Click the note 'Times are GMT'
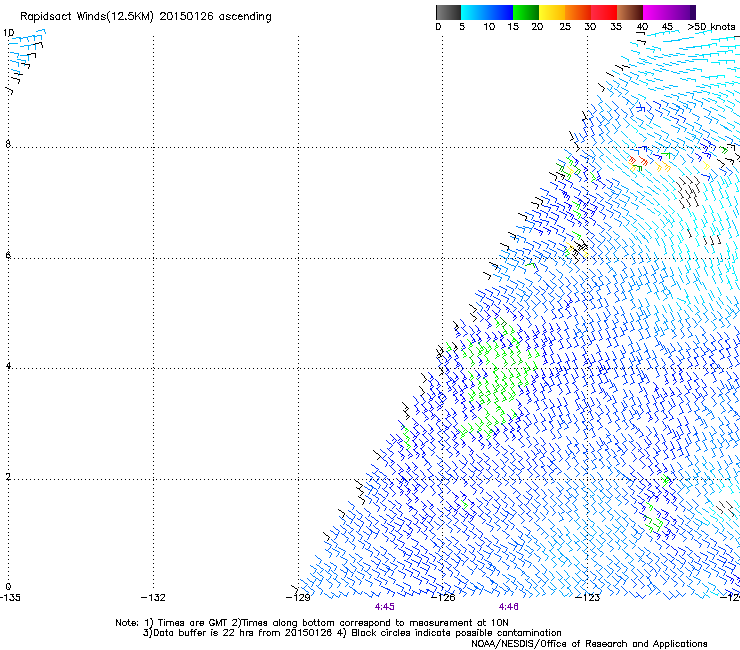Screen dimensions: 740x650 click(x=193, y=623)
